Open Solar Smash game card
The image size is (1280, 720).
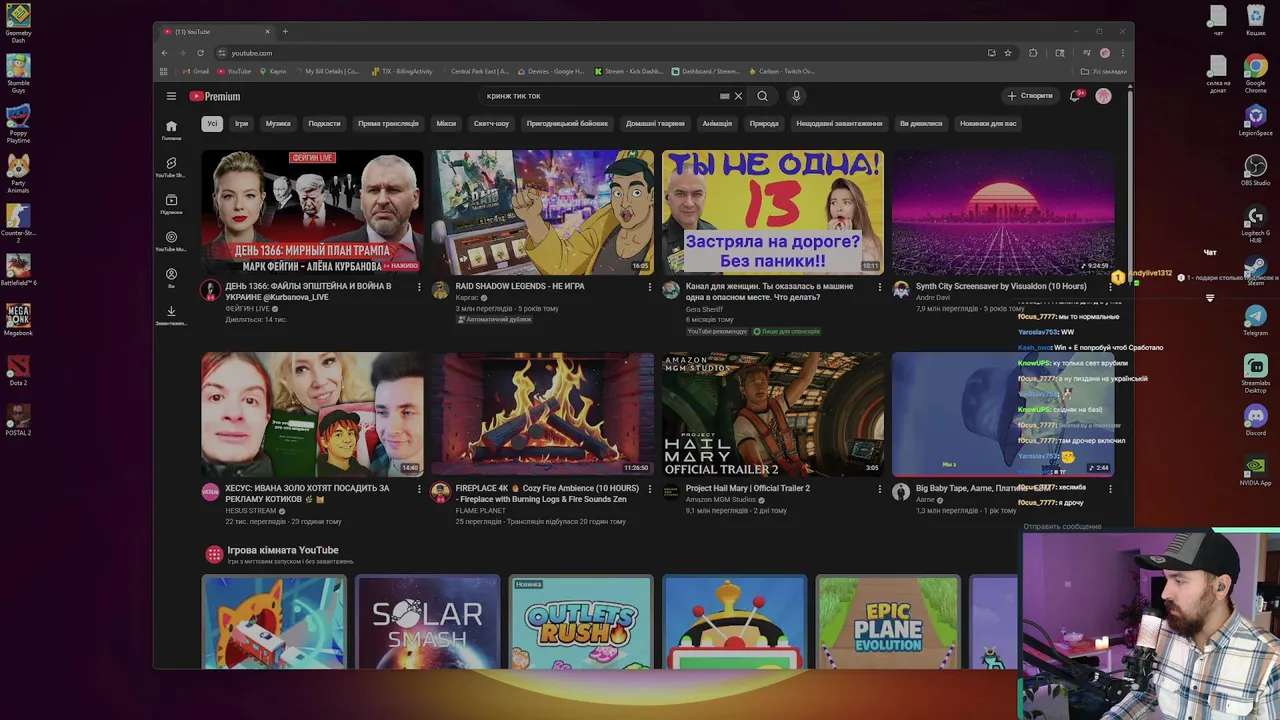click(427, 622)
